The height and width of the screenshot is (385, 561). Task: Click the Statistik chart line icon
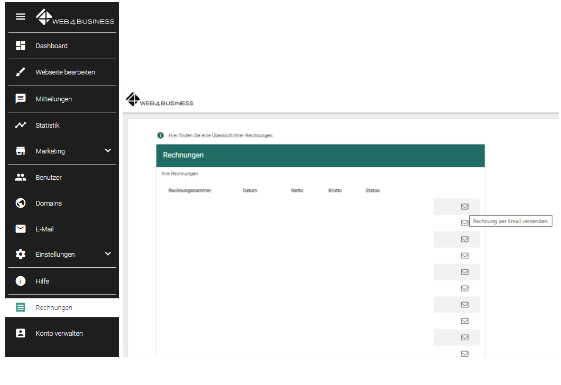pos(20,125)
